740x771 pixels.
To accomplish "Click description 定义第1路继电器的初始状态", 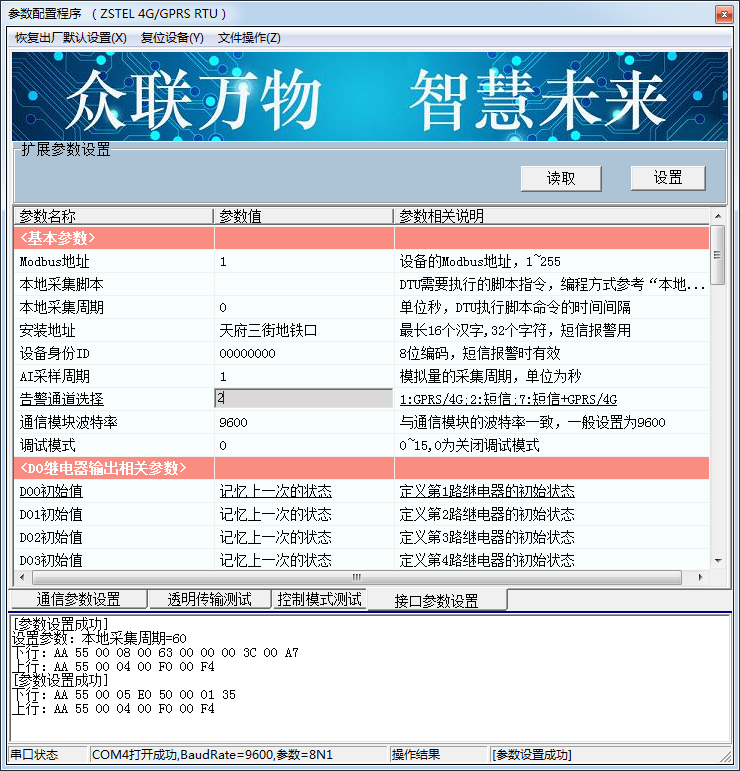I will 487,491.
